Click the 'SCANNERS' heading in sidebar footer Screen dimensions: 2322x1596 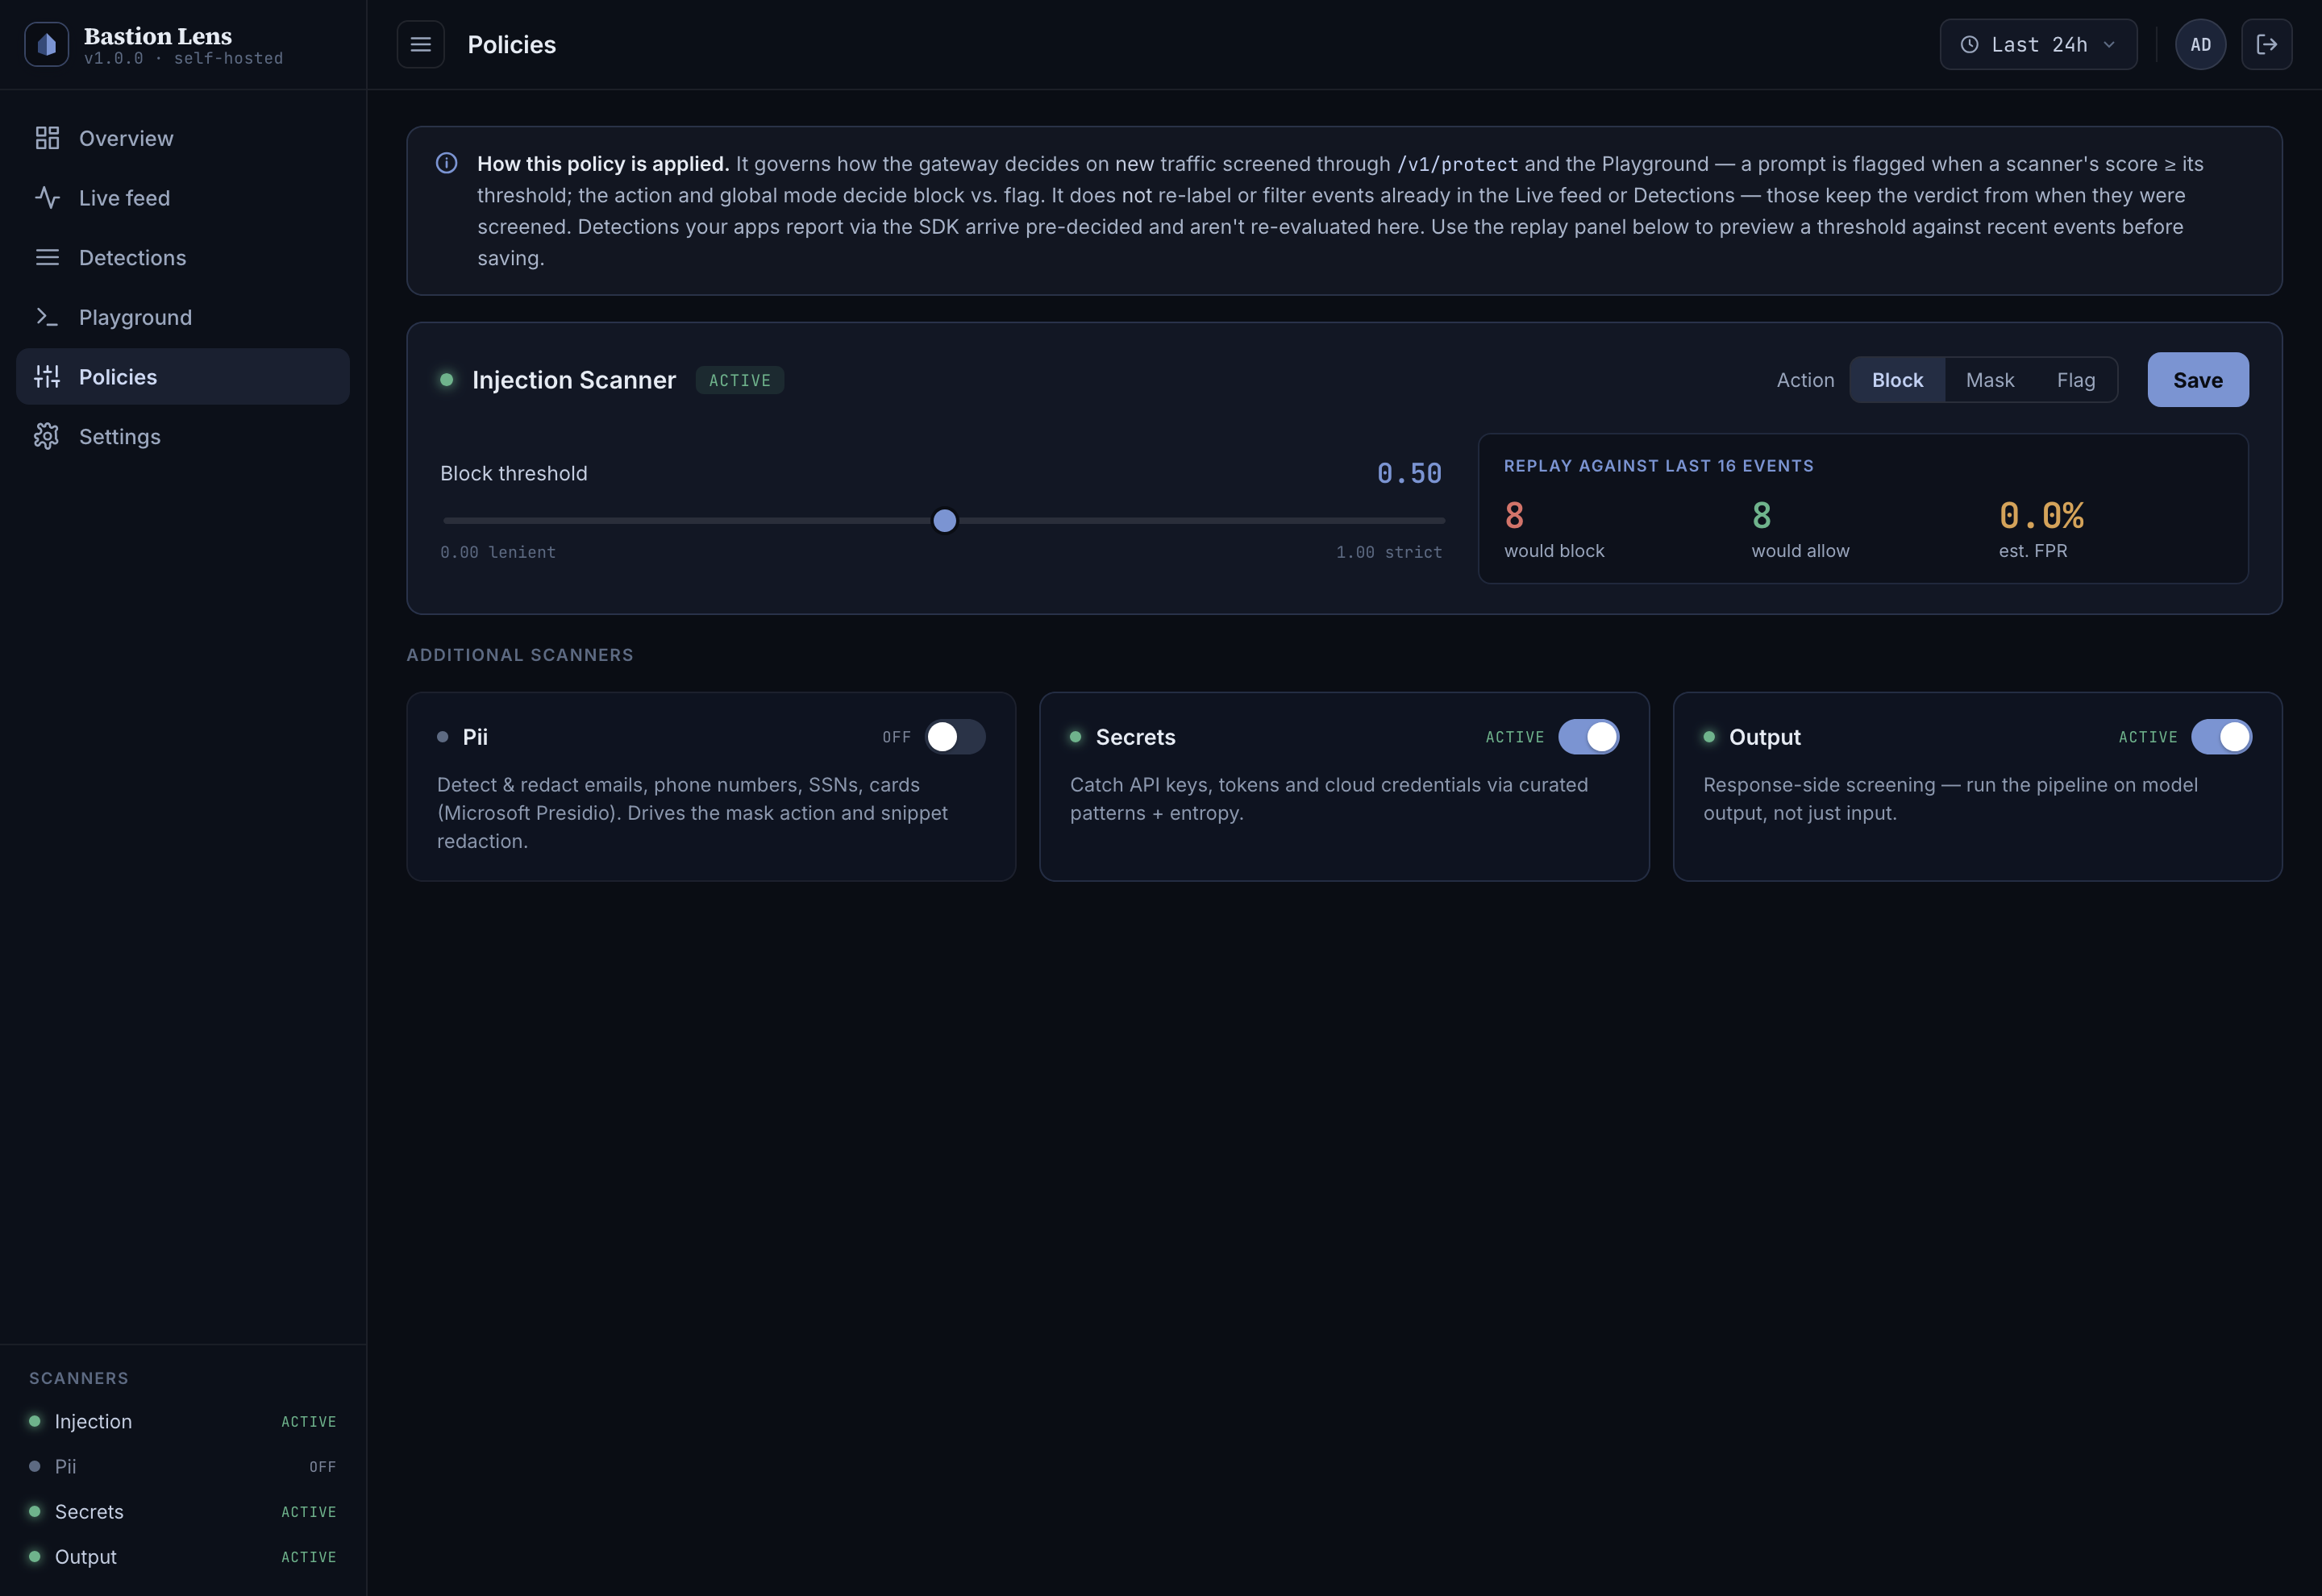[x=79, y=1378]
